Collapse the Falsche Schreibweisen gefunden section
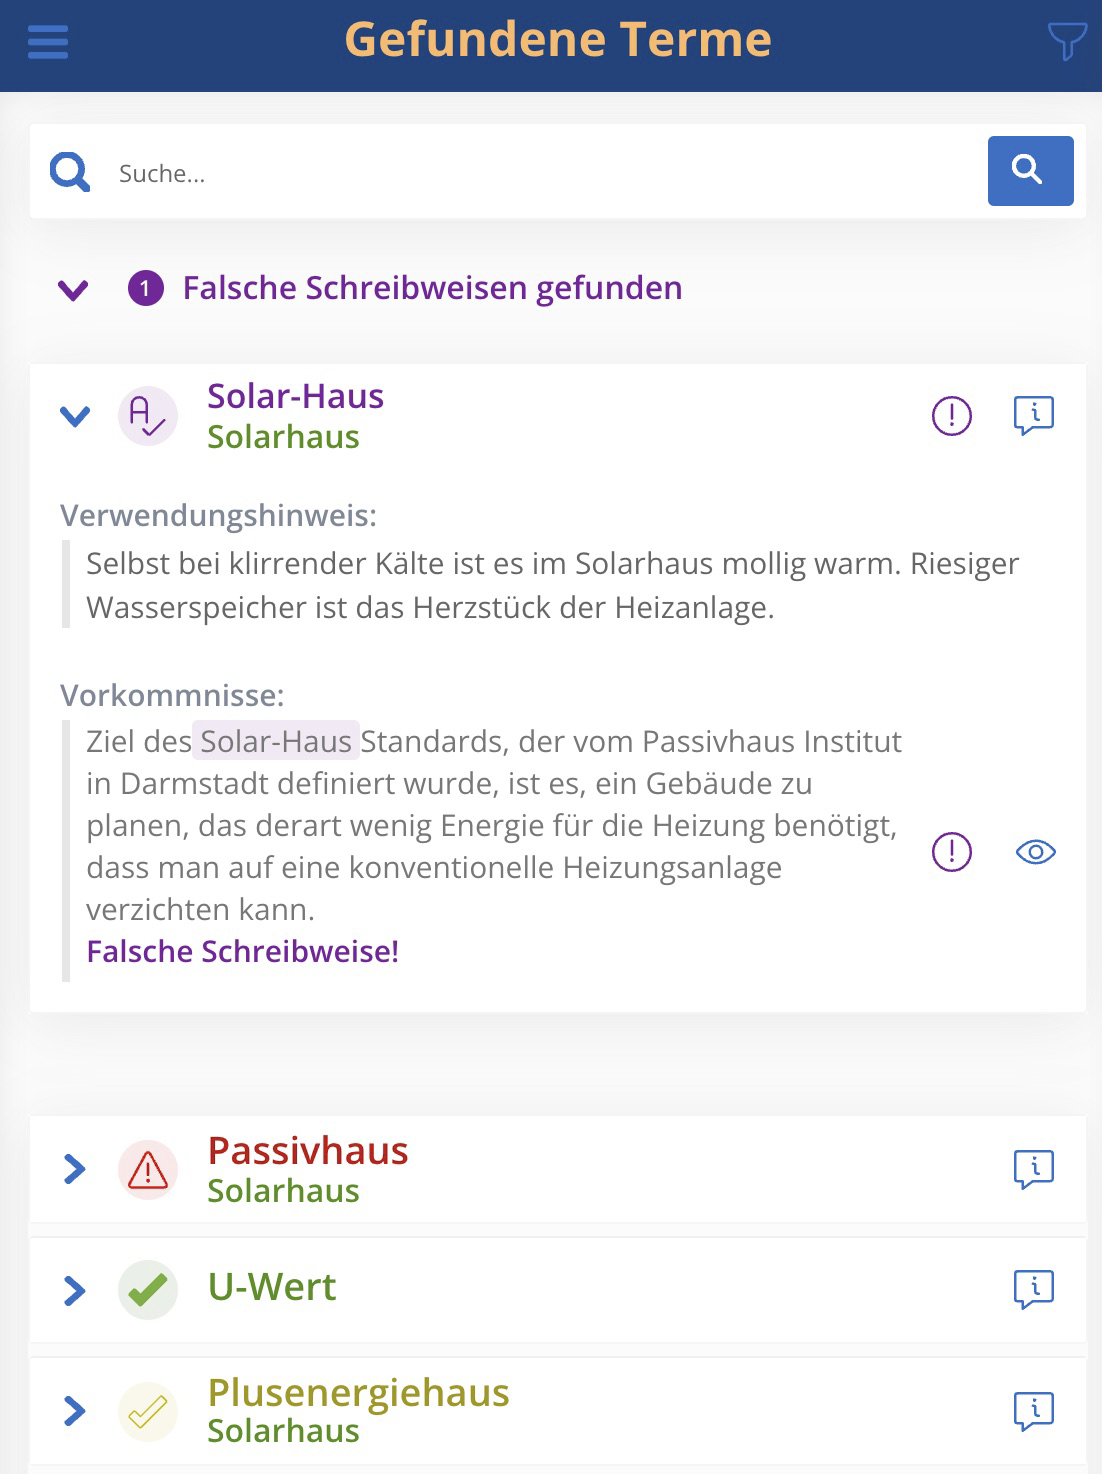The height and width of the screenshot is (1474, 1102). (73, 290)
